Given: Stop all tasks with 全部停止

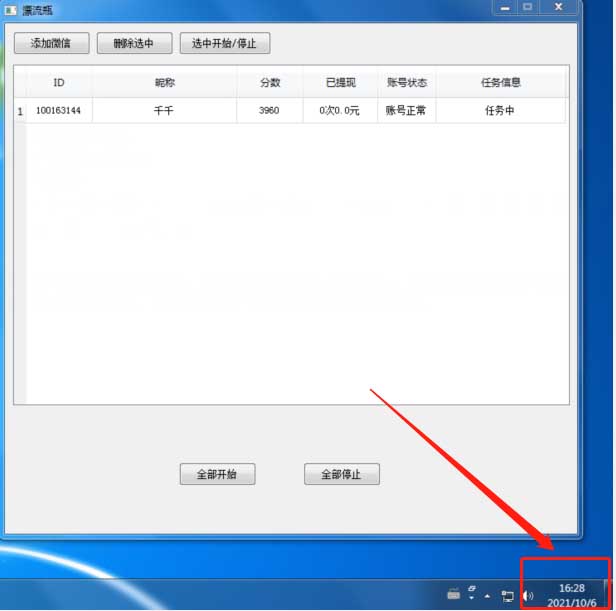Looking at the screenshot, I should [341, 475].
